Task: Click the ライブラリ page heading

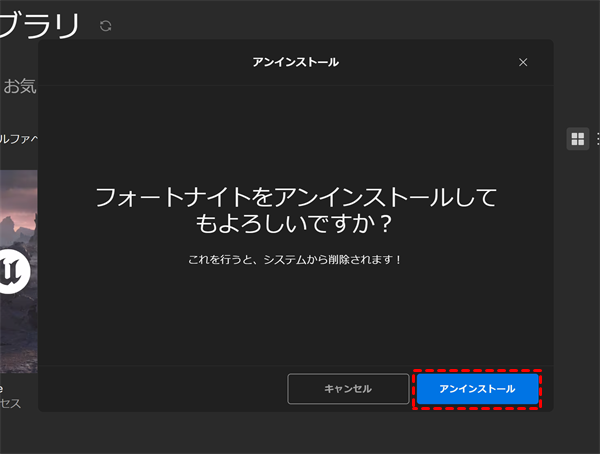Action: [40, 26]
